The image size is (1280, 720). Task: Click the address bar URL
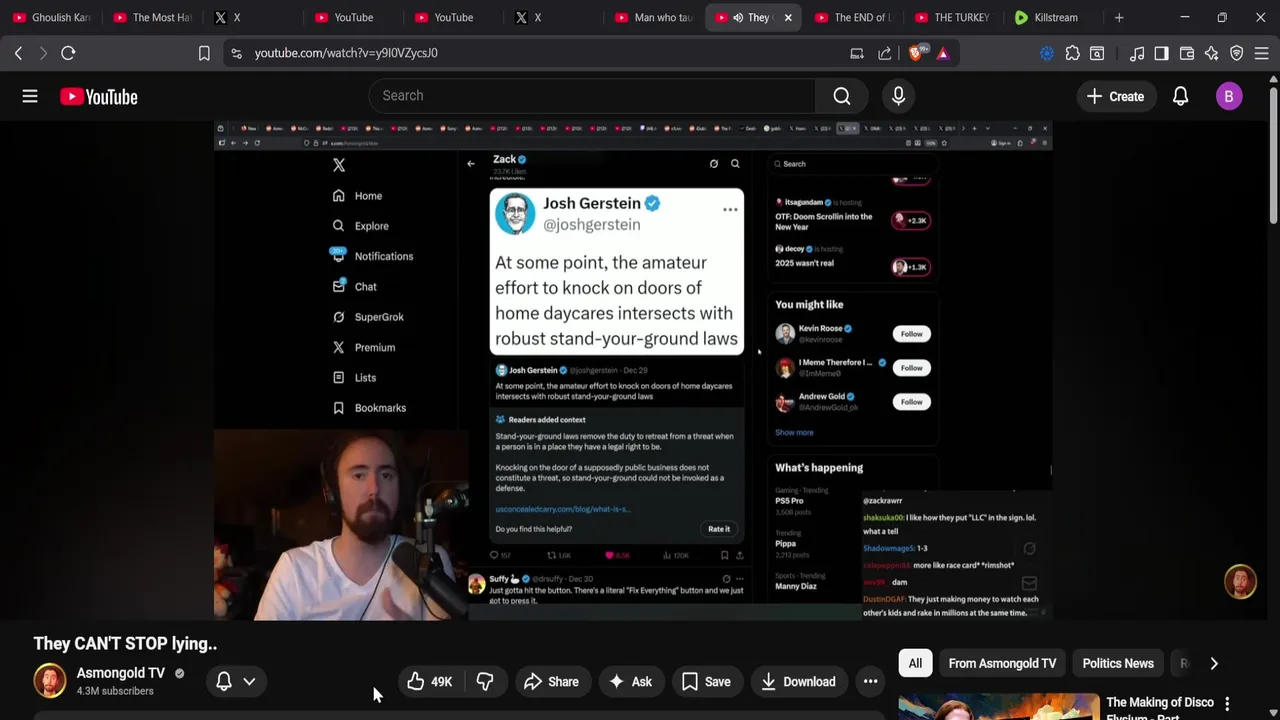click(346, 53)
